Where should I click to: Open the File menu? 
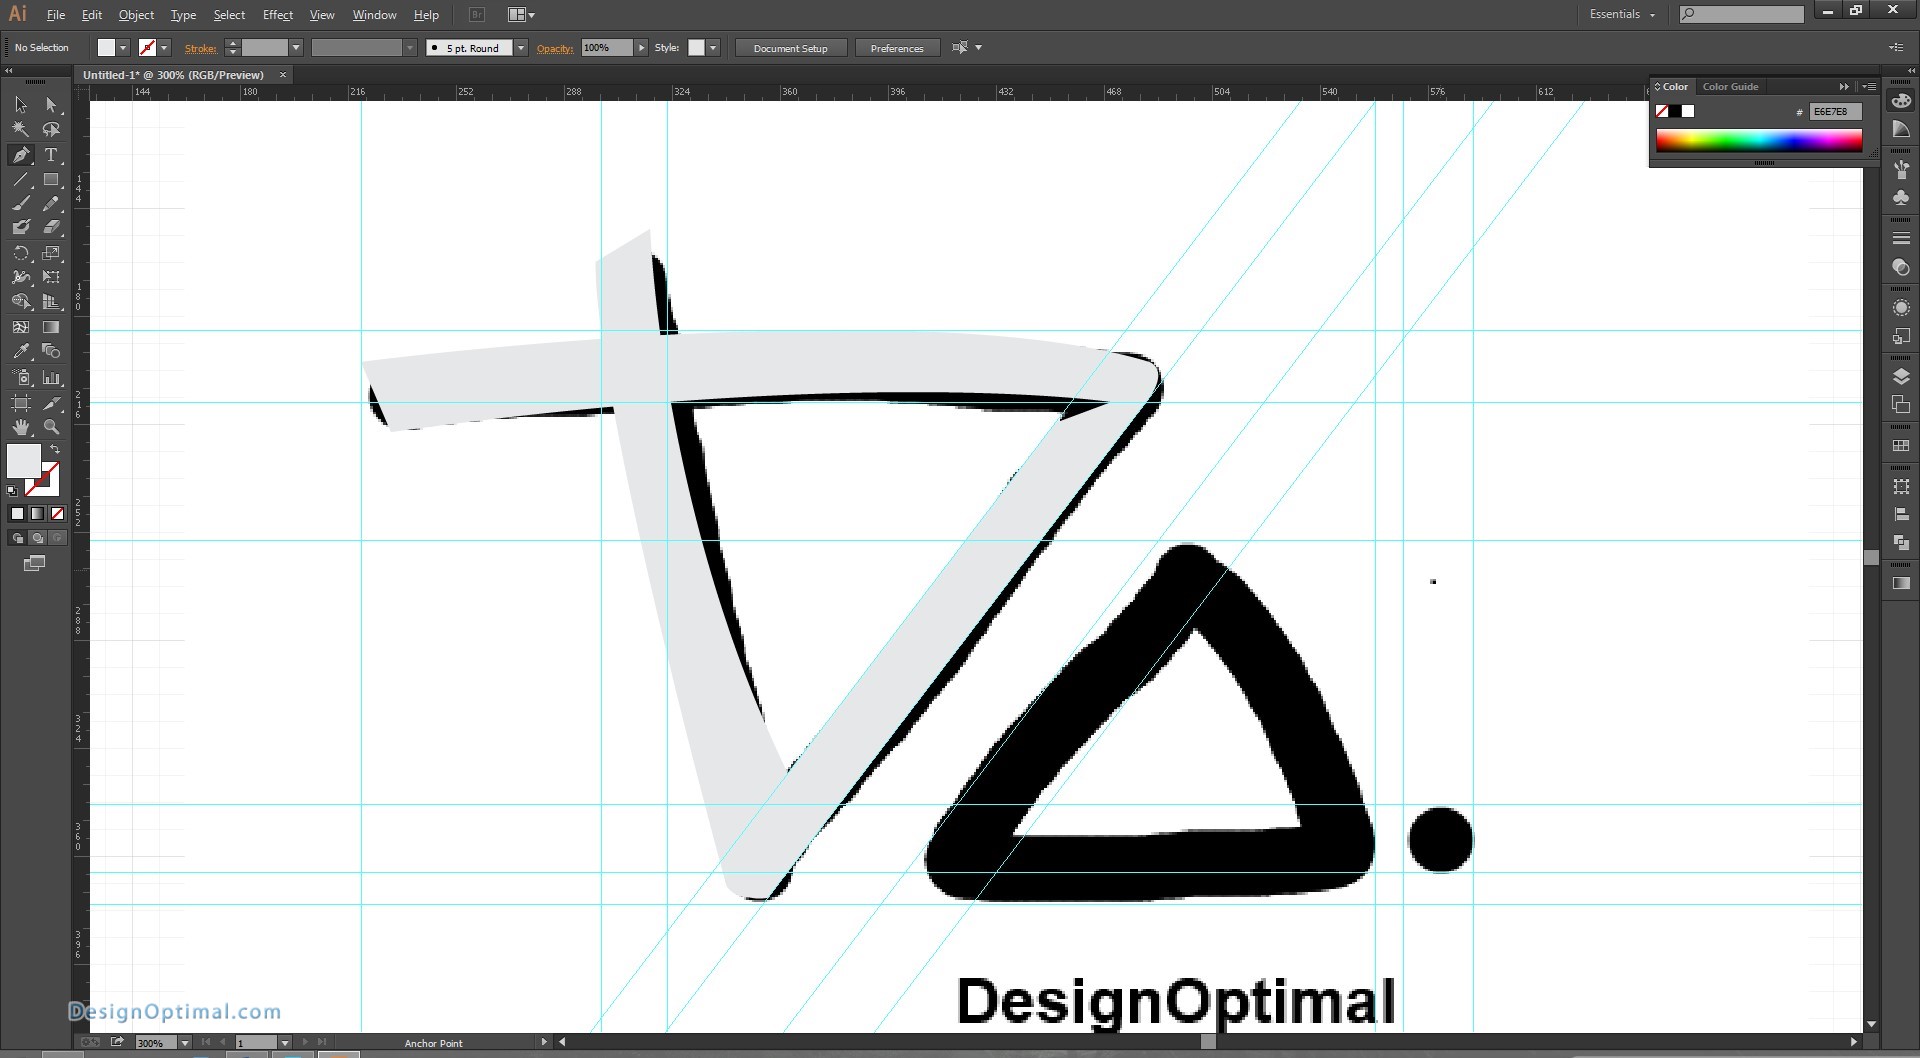point(56,15)
